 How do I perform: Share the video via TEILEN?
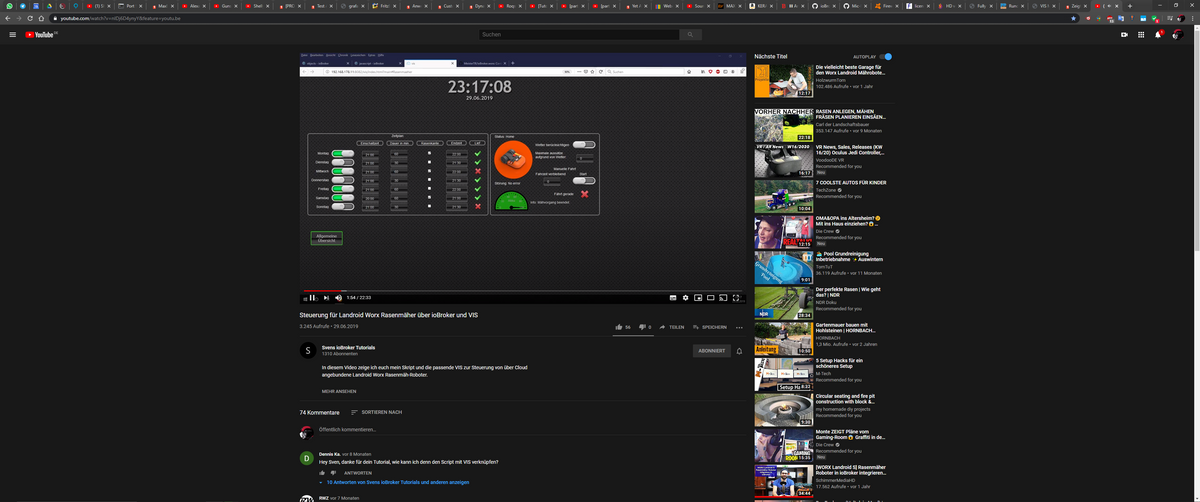(x=672, y=327)
